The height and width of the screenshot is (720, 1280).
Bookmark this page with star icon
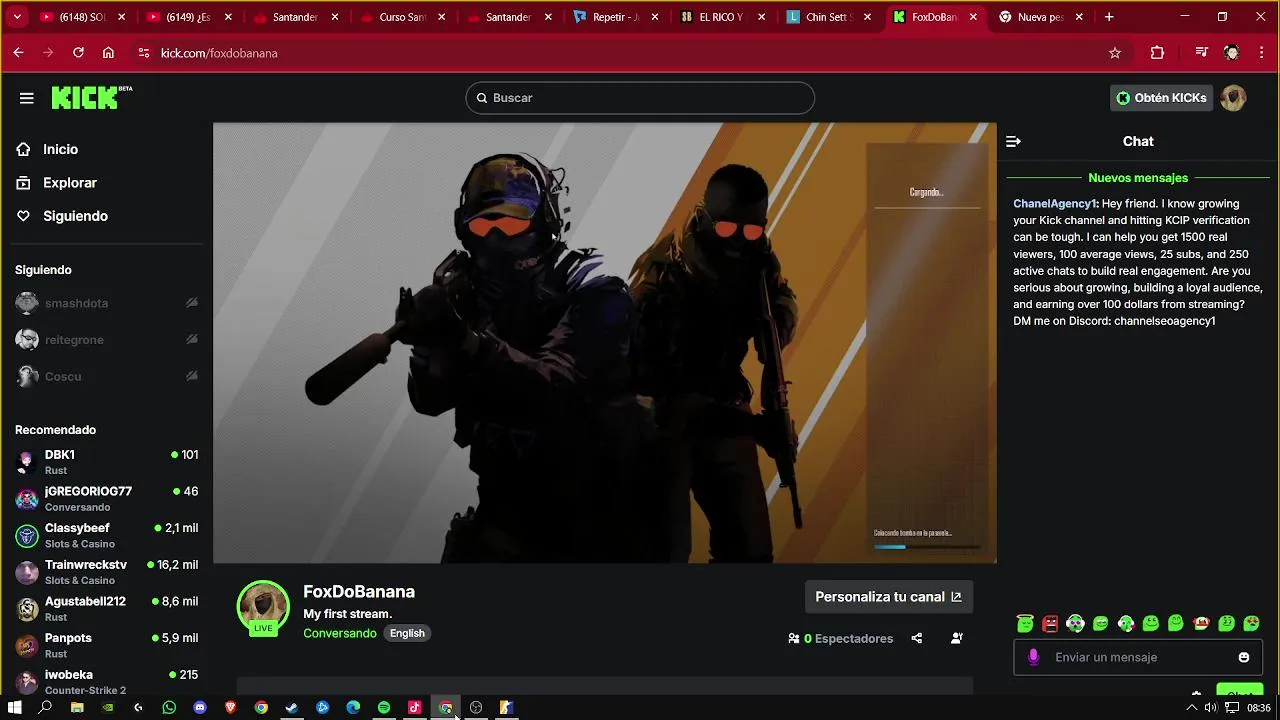(1115, 53)
